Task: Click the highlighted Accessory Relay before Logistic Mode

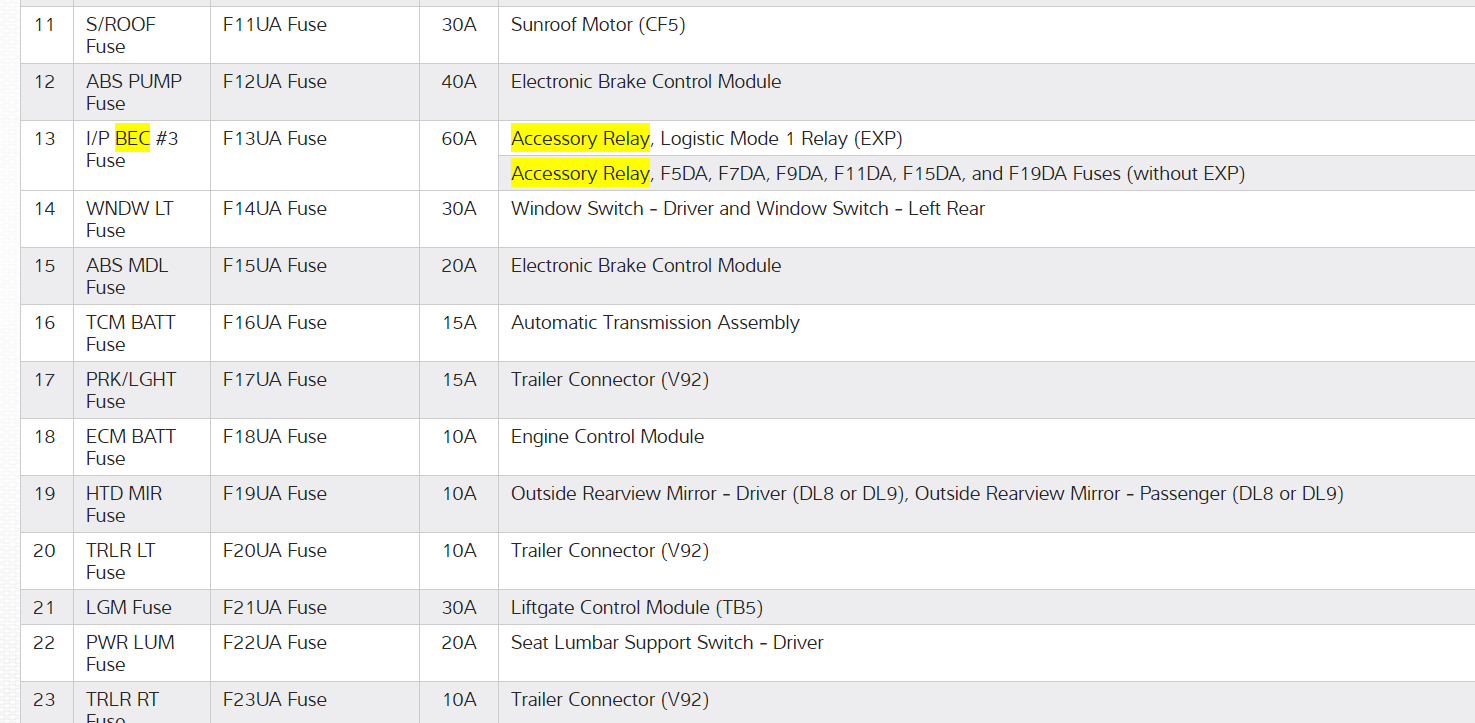Action: click(x=580, y=138)
